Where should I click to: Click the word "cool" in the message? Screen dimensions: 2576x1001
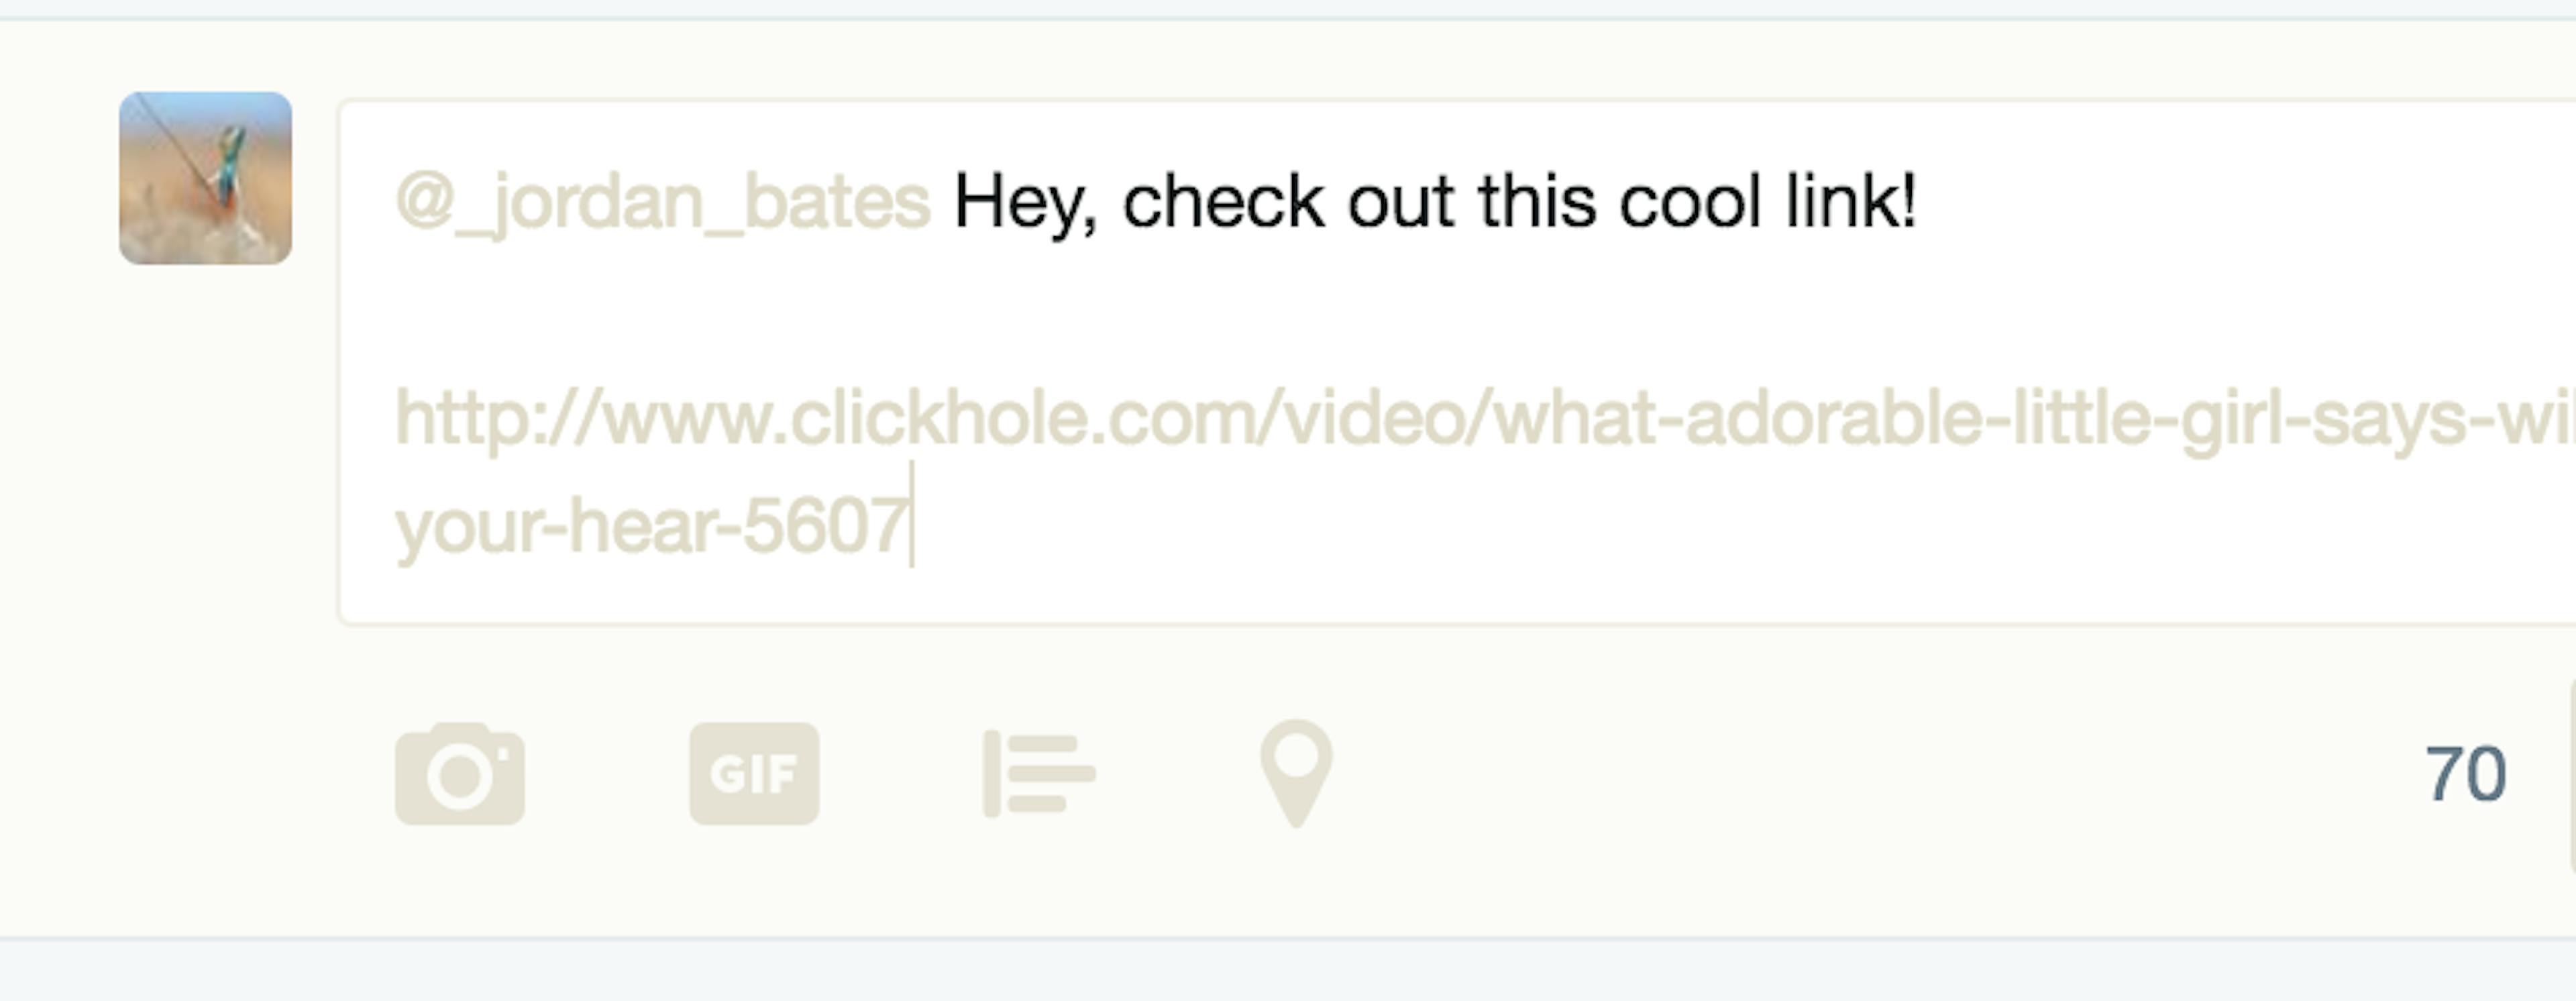click(x=1690, y=201)
